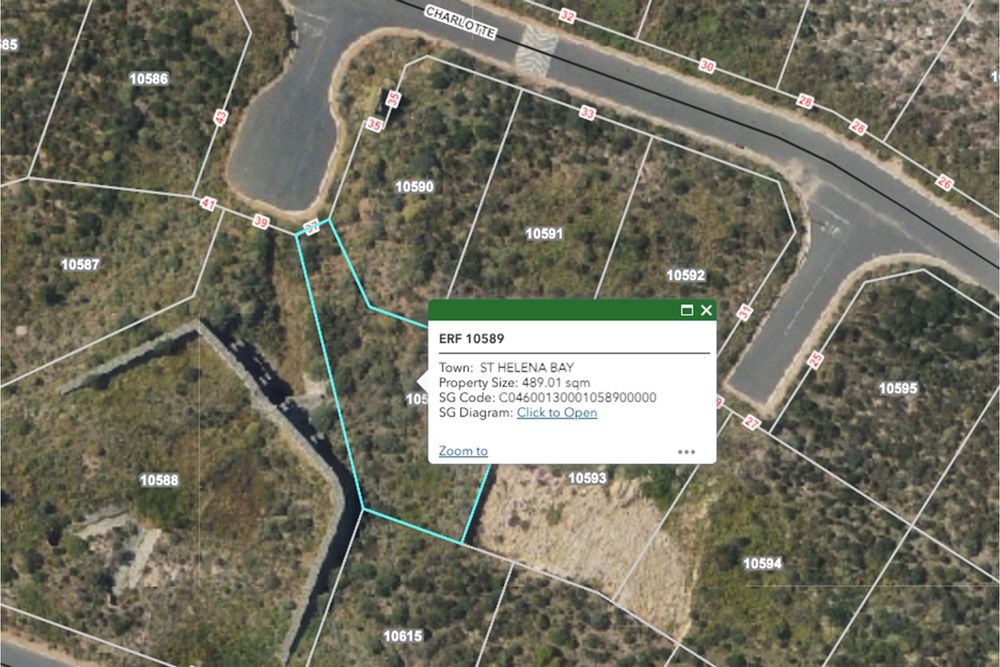Screen dimensions: 1000x667
Task: Maximize the ERF 10589 popup
Action: (687, 311)
